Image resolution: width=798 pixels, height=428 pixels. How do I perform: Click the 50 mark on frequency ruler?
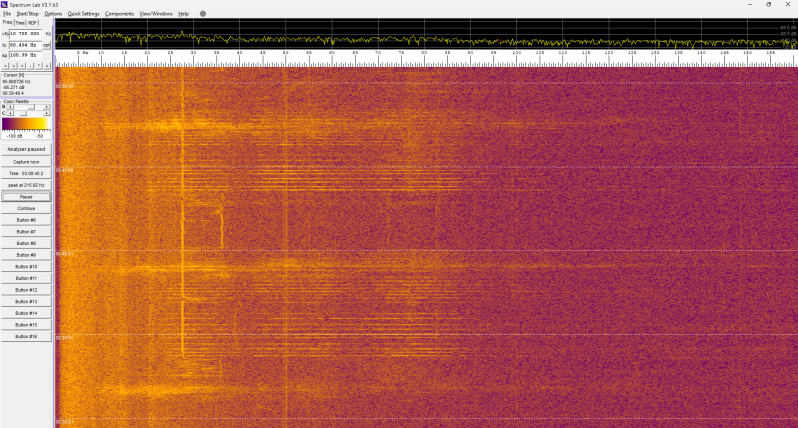pos(286,52)
